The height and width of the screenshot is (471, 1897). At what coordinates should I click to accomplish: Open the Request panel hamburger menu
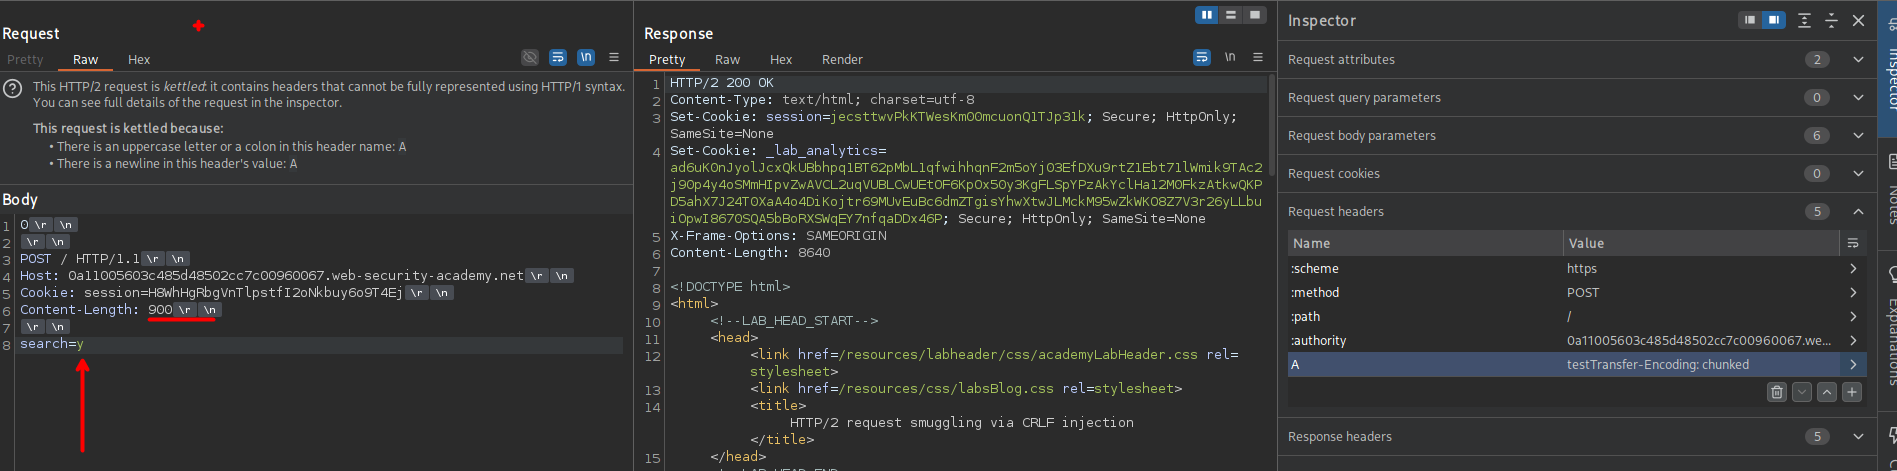(614, 57)
